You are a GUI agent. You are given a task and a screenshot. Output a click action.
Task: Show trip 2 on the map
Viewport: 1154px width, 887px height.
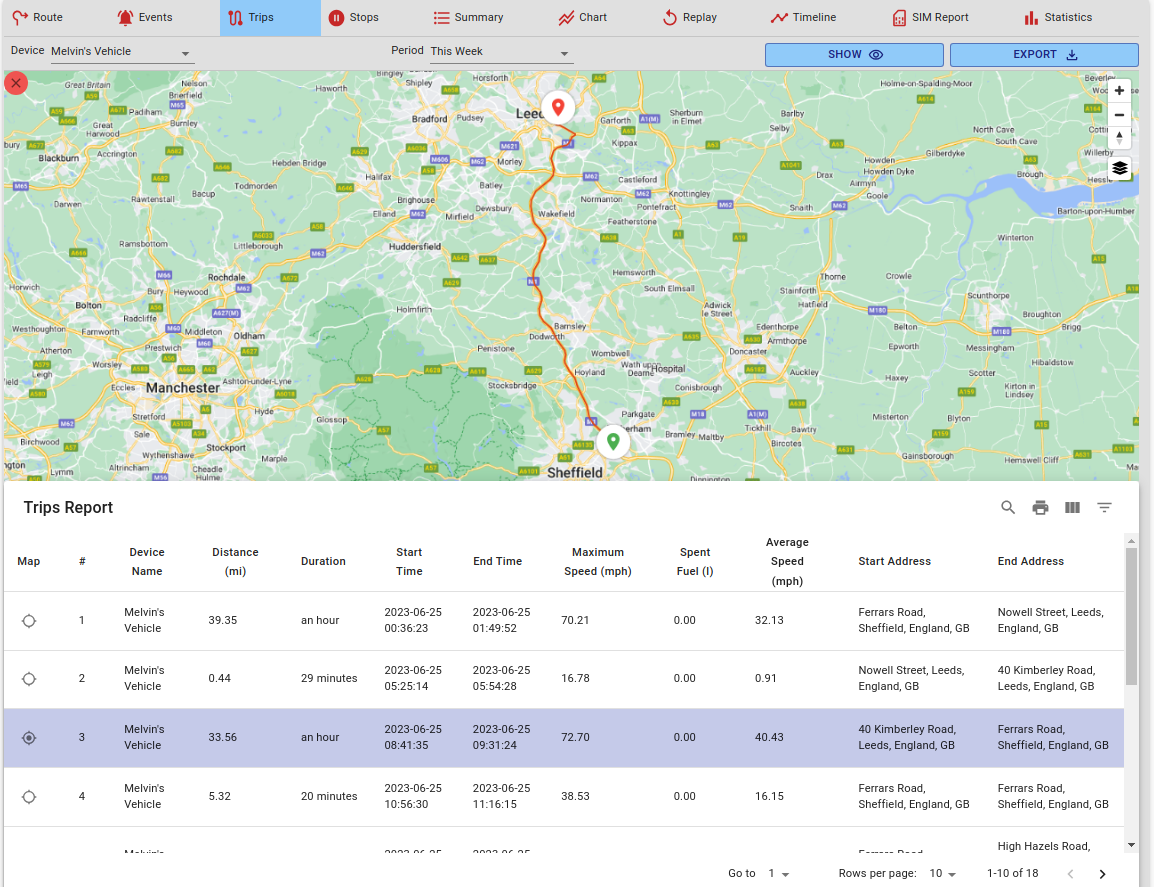(29, 679)
